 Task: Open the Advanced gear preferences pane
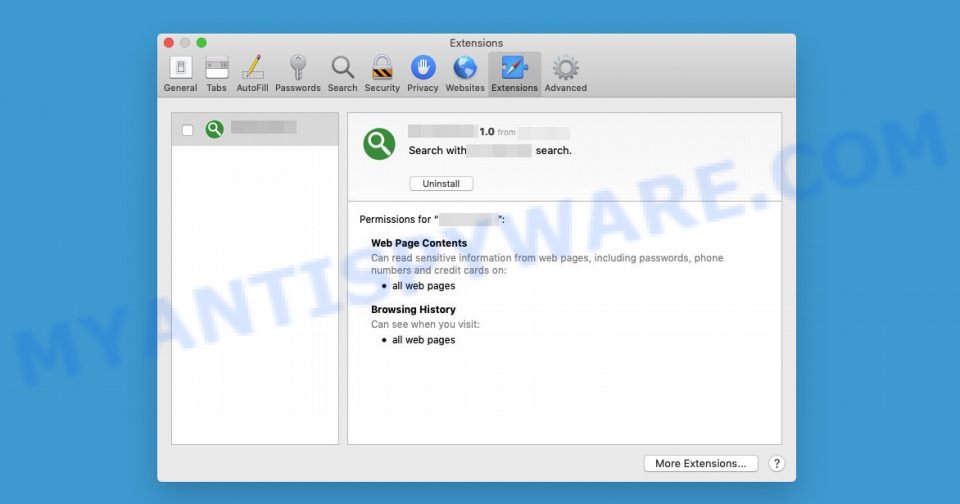coord(566,74)
